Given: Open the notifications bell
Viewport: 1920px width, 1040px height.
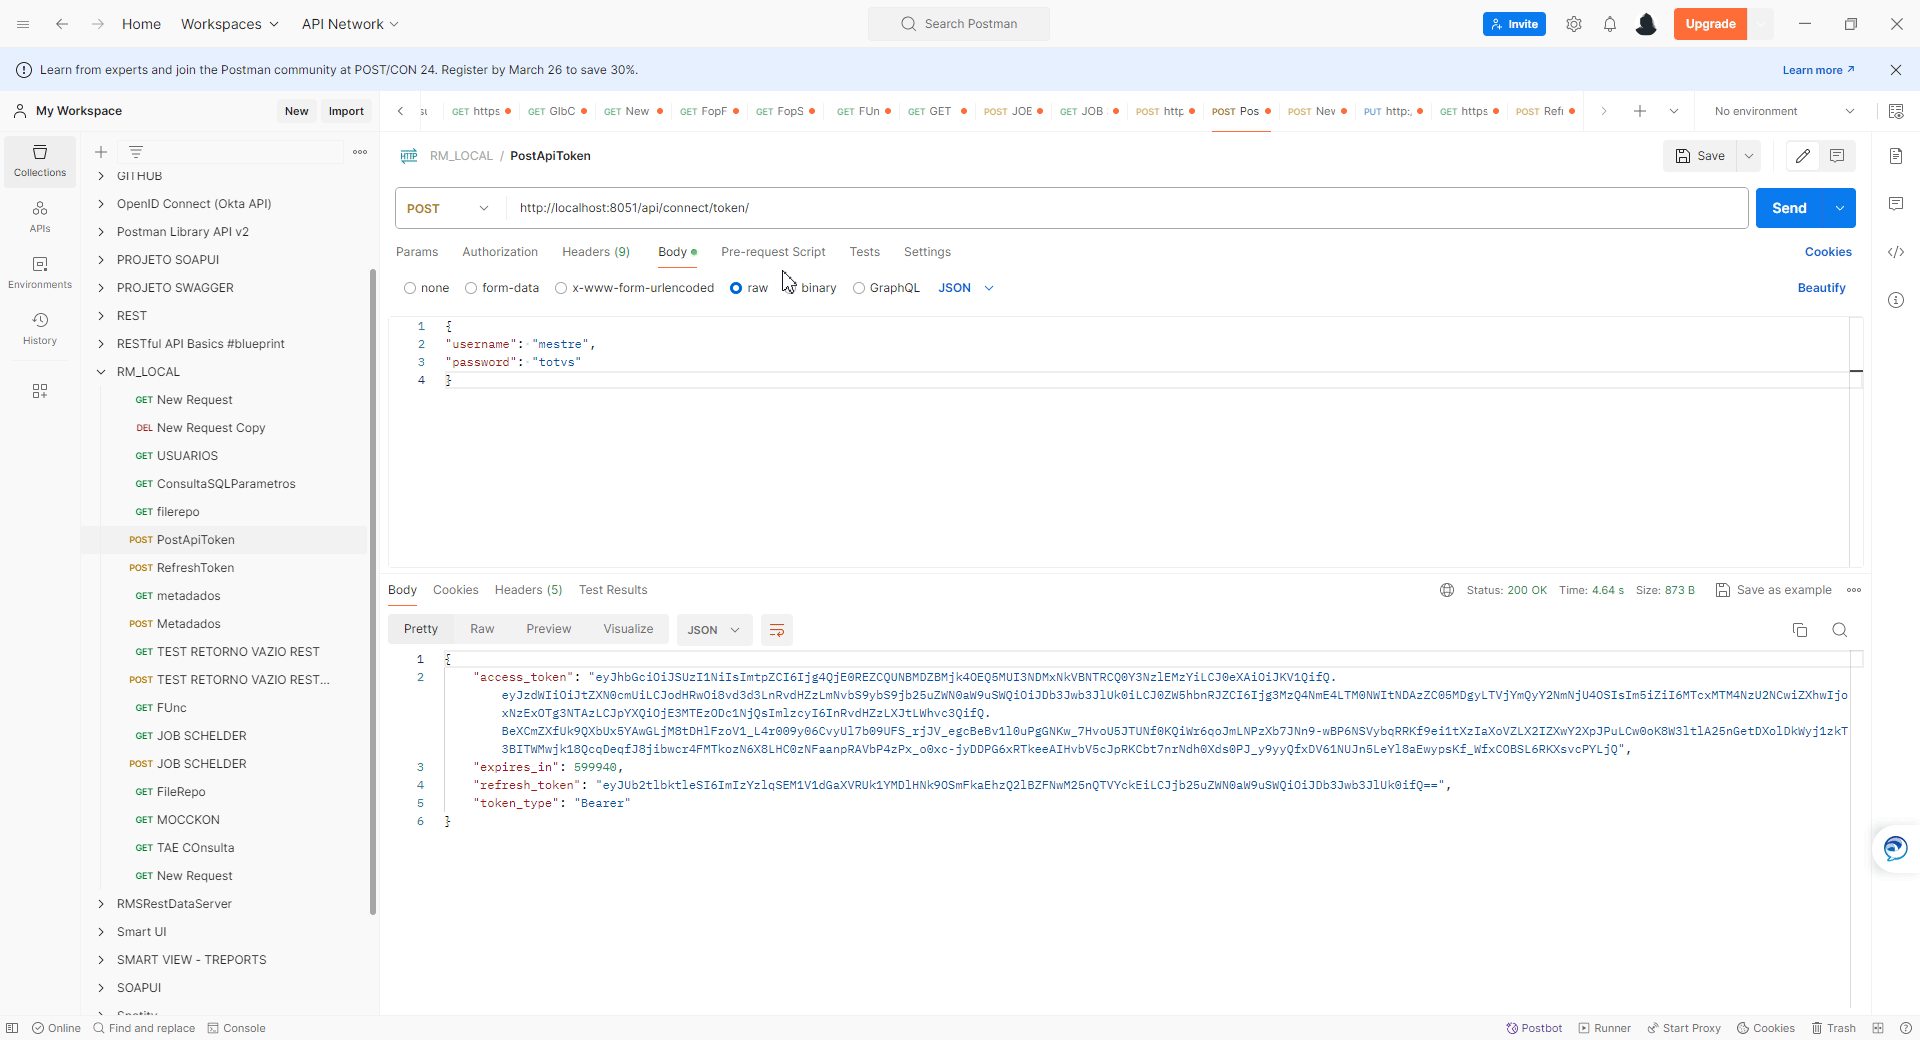Looking at the screenshot, I should pos(1610,24).
